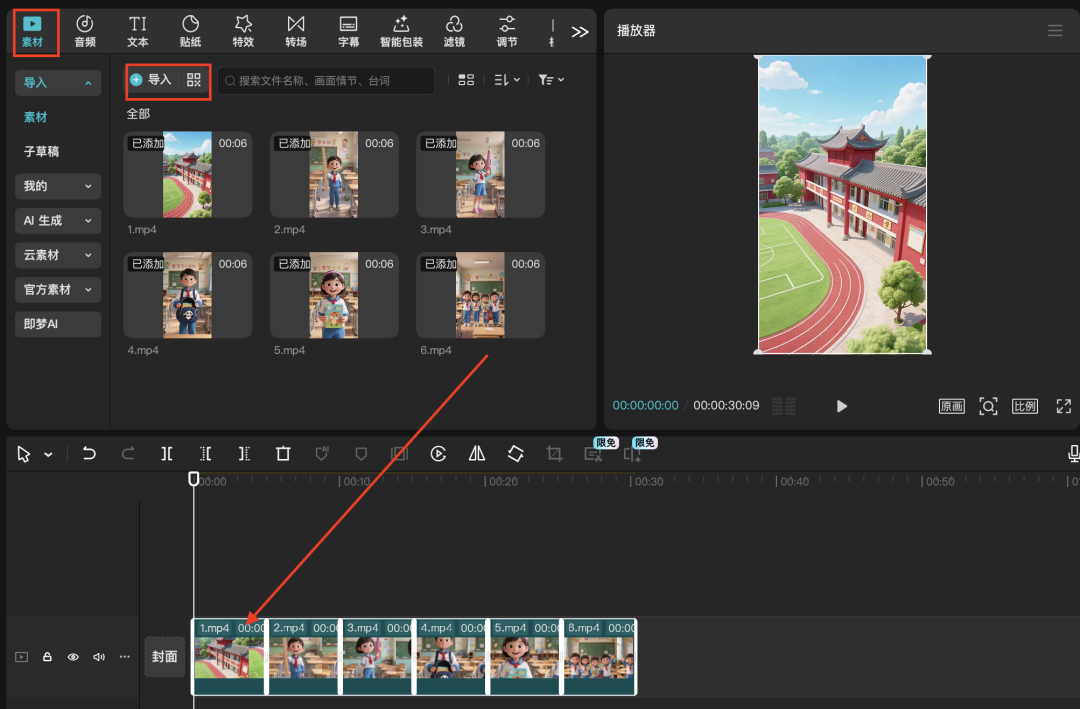Switch to the 字幕 subtitles tab
Viewport: 1080px width, 709px height.
348,31
